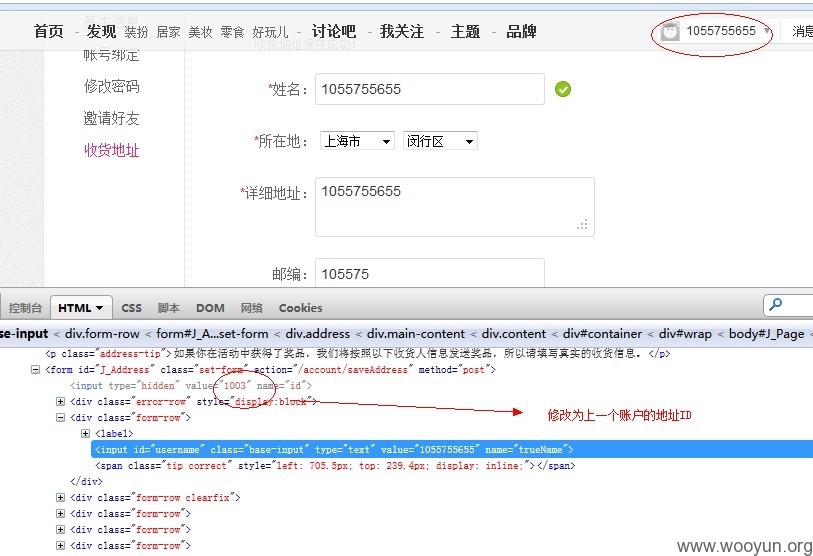Screen dimensions: 813x556
Task: Switch to the 控制台 tab in Firebug
Action: [x=25, y=308]
